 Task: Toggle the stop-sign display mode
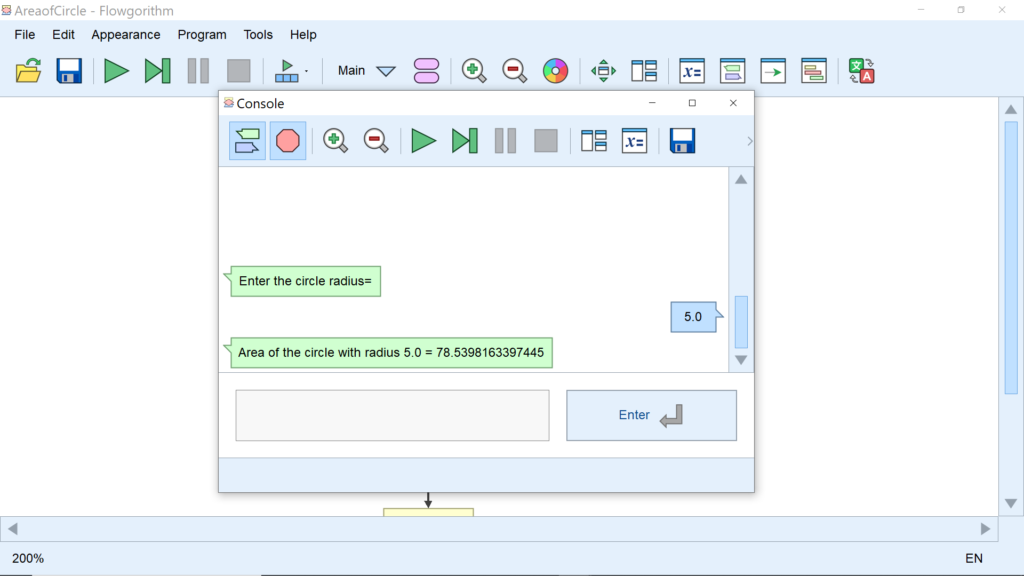287,140
